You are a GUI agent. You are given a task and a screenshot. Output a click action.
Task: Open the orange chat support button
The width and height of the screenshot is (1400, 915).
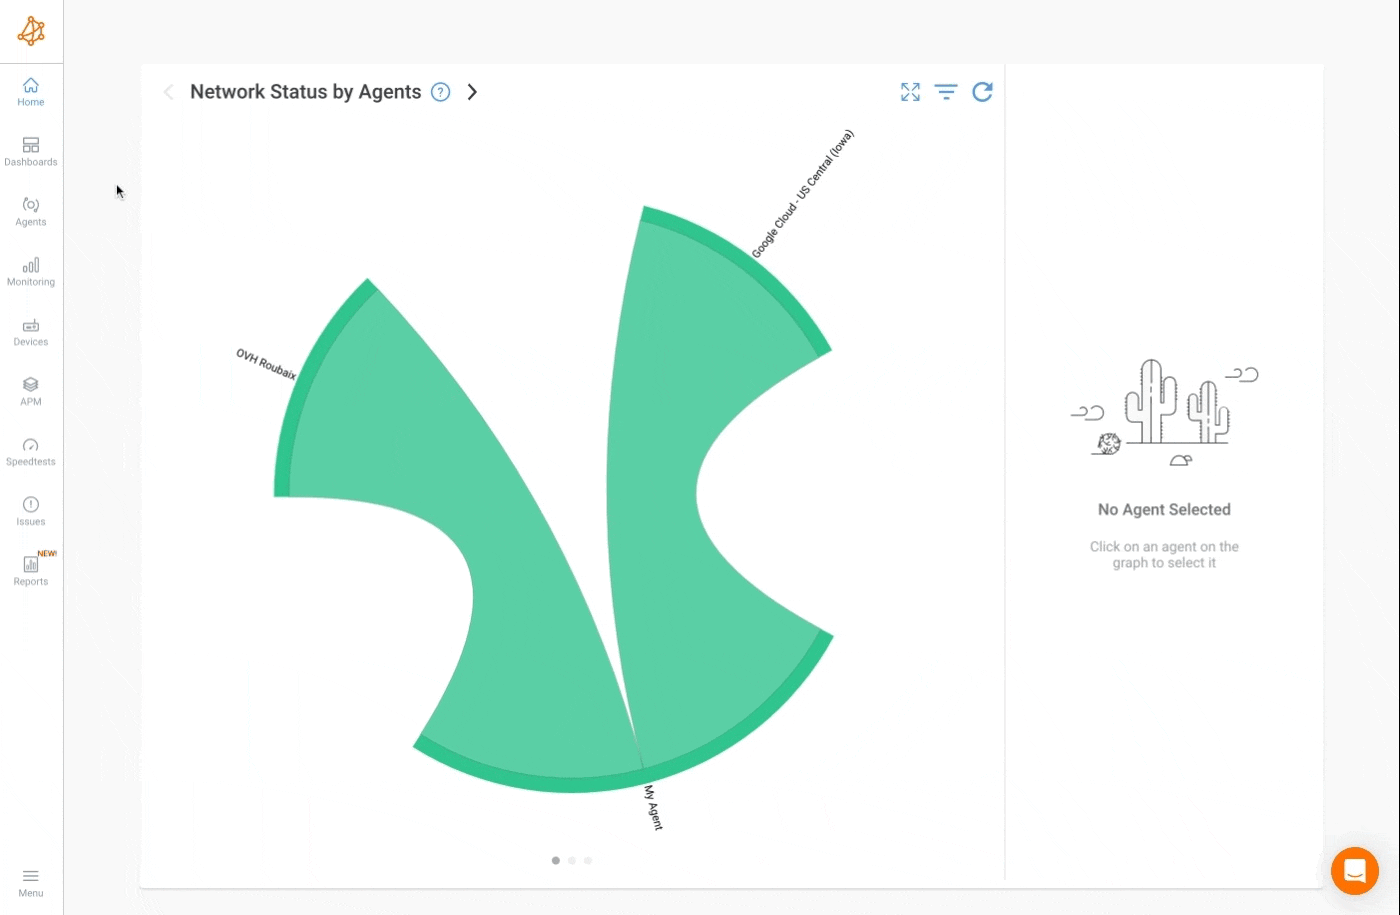point(1355,871)
